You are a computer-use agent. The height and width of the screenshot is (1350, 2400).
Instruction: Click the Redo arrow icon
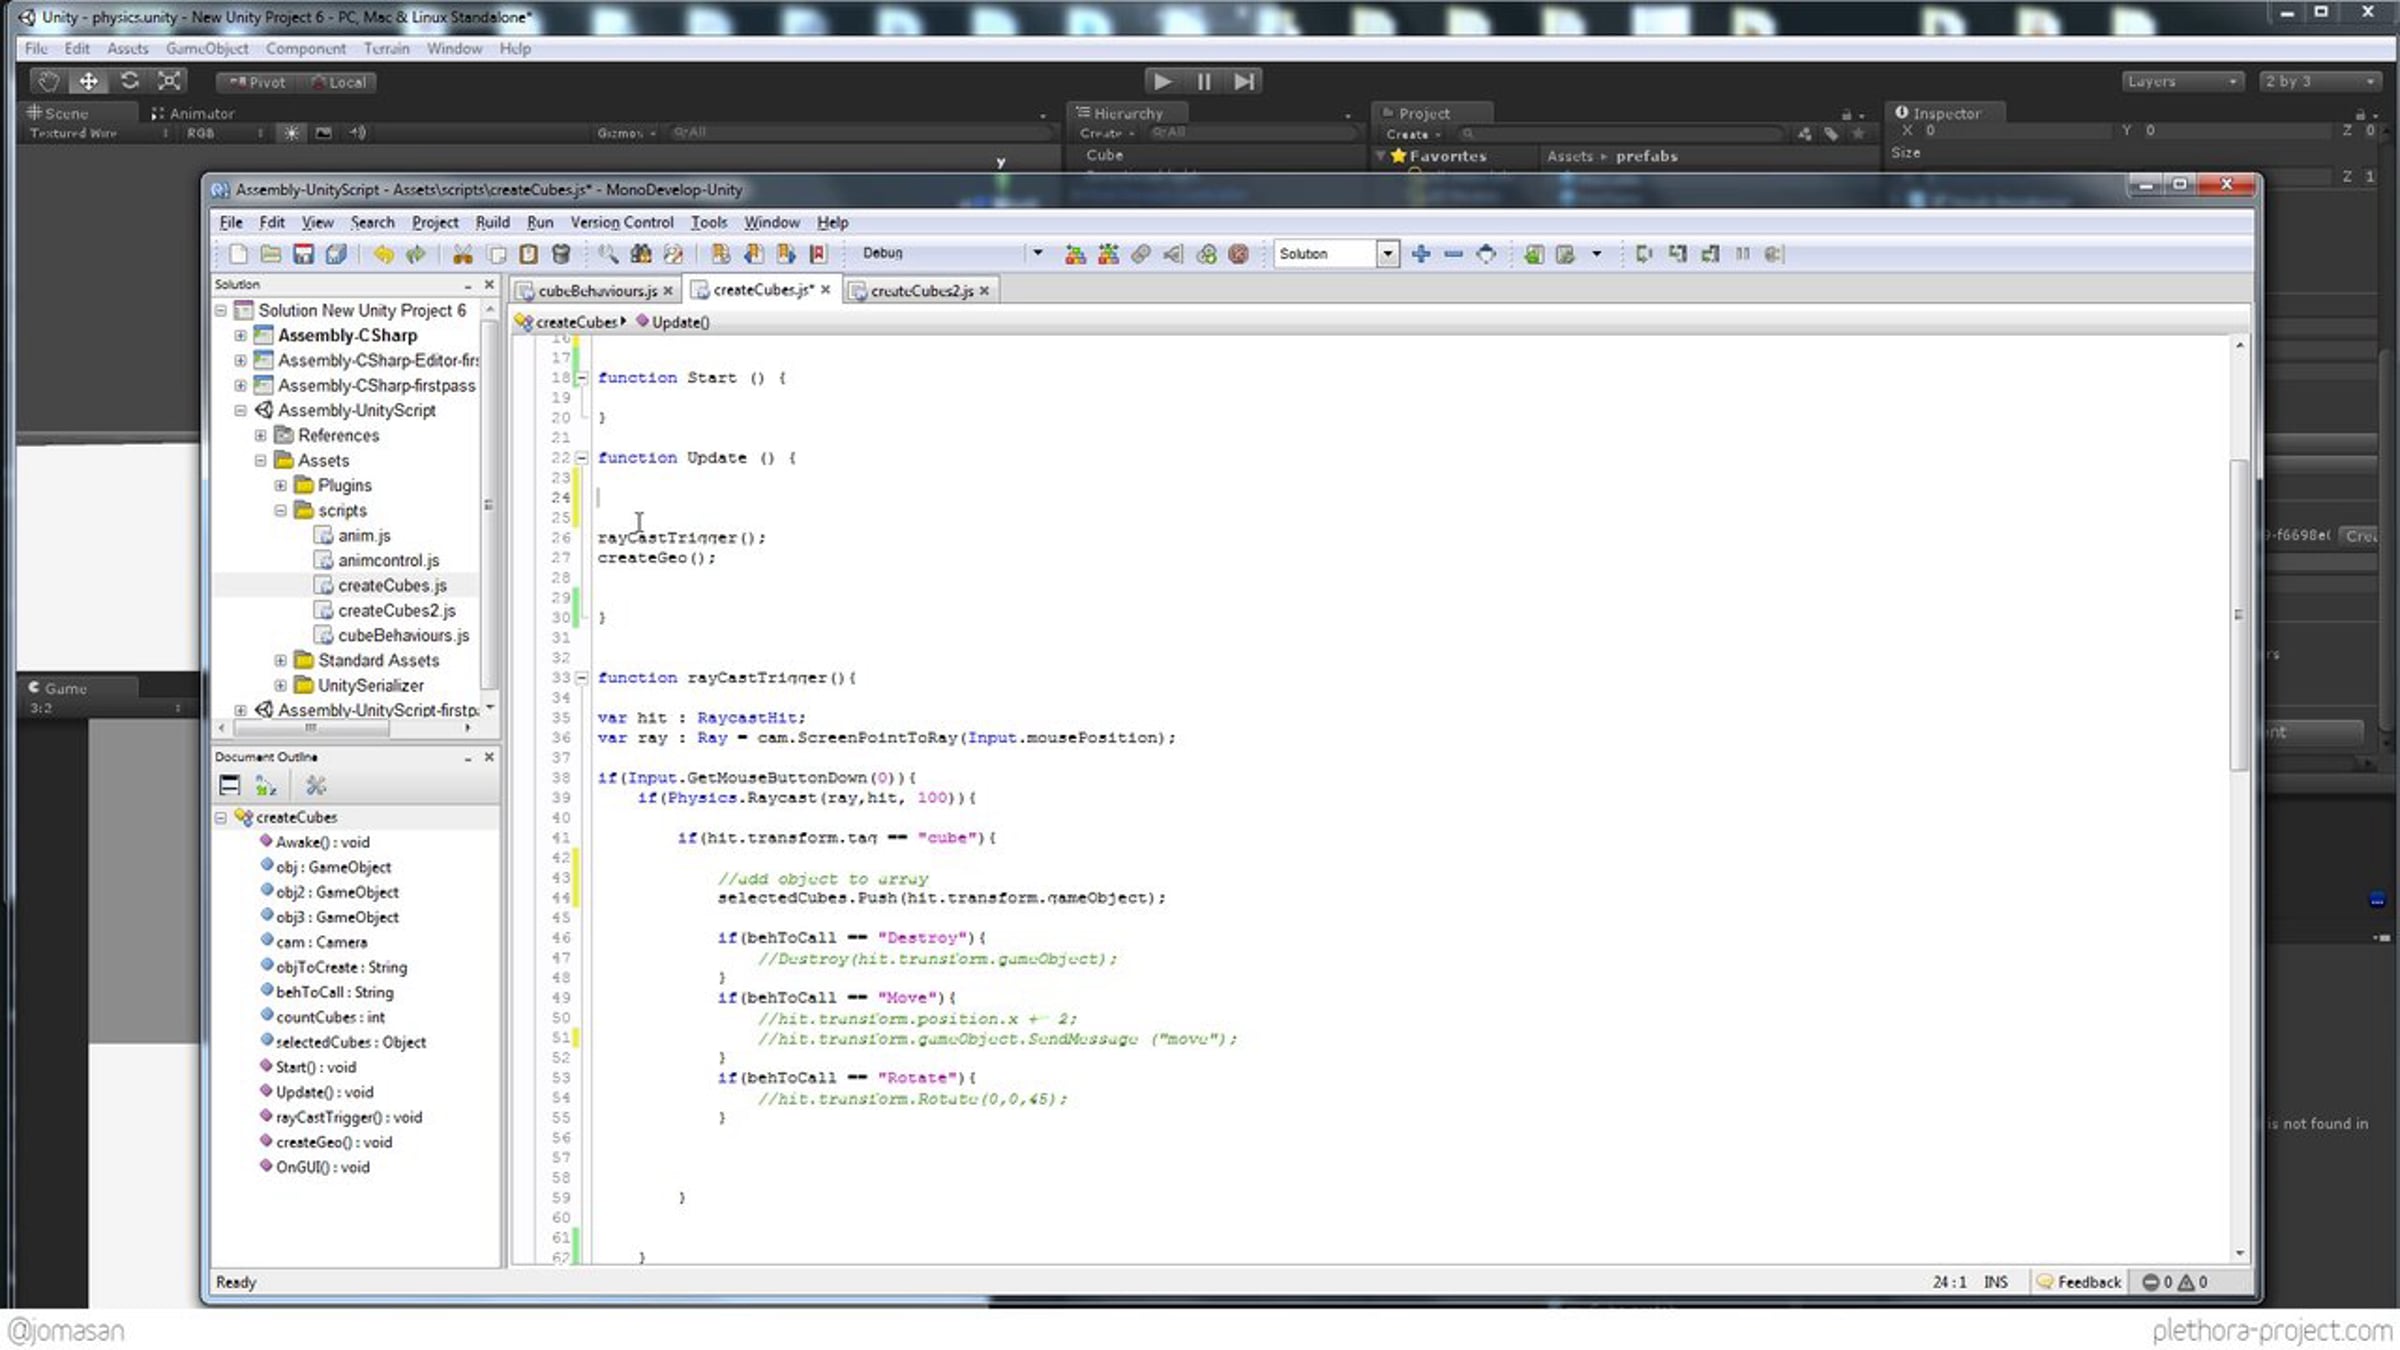[416, 254]
